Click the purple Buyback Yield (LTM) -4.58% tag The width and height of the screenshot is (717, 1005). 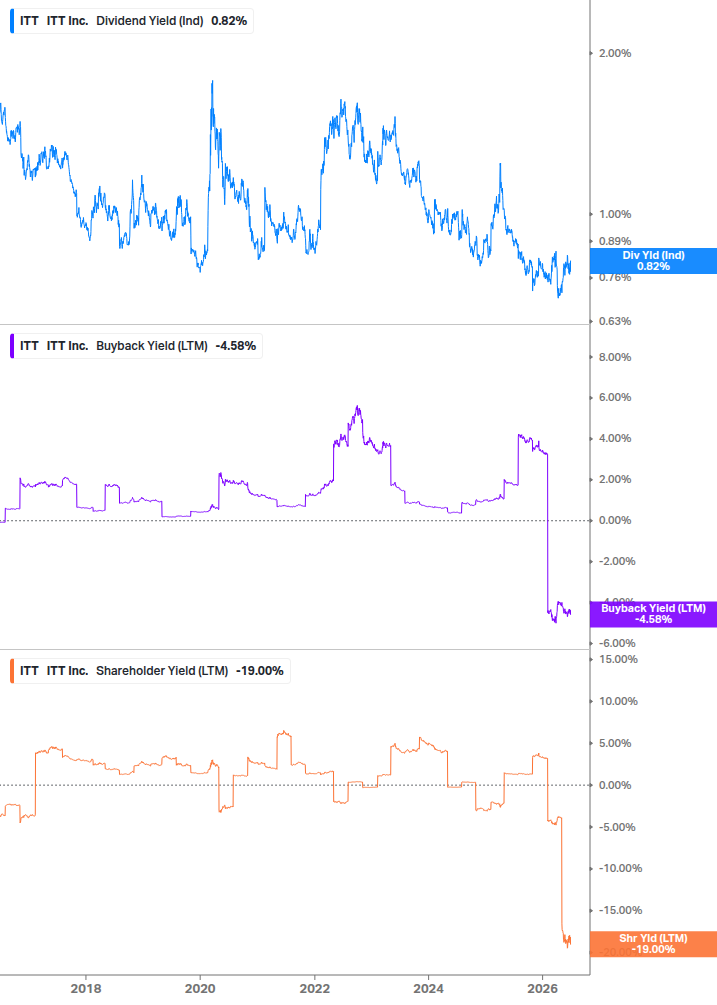tap(653, 614)
